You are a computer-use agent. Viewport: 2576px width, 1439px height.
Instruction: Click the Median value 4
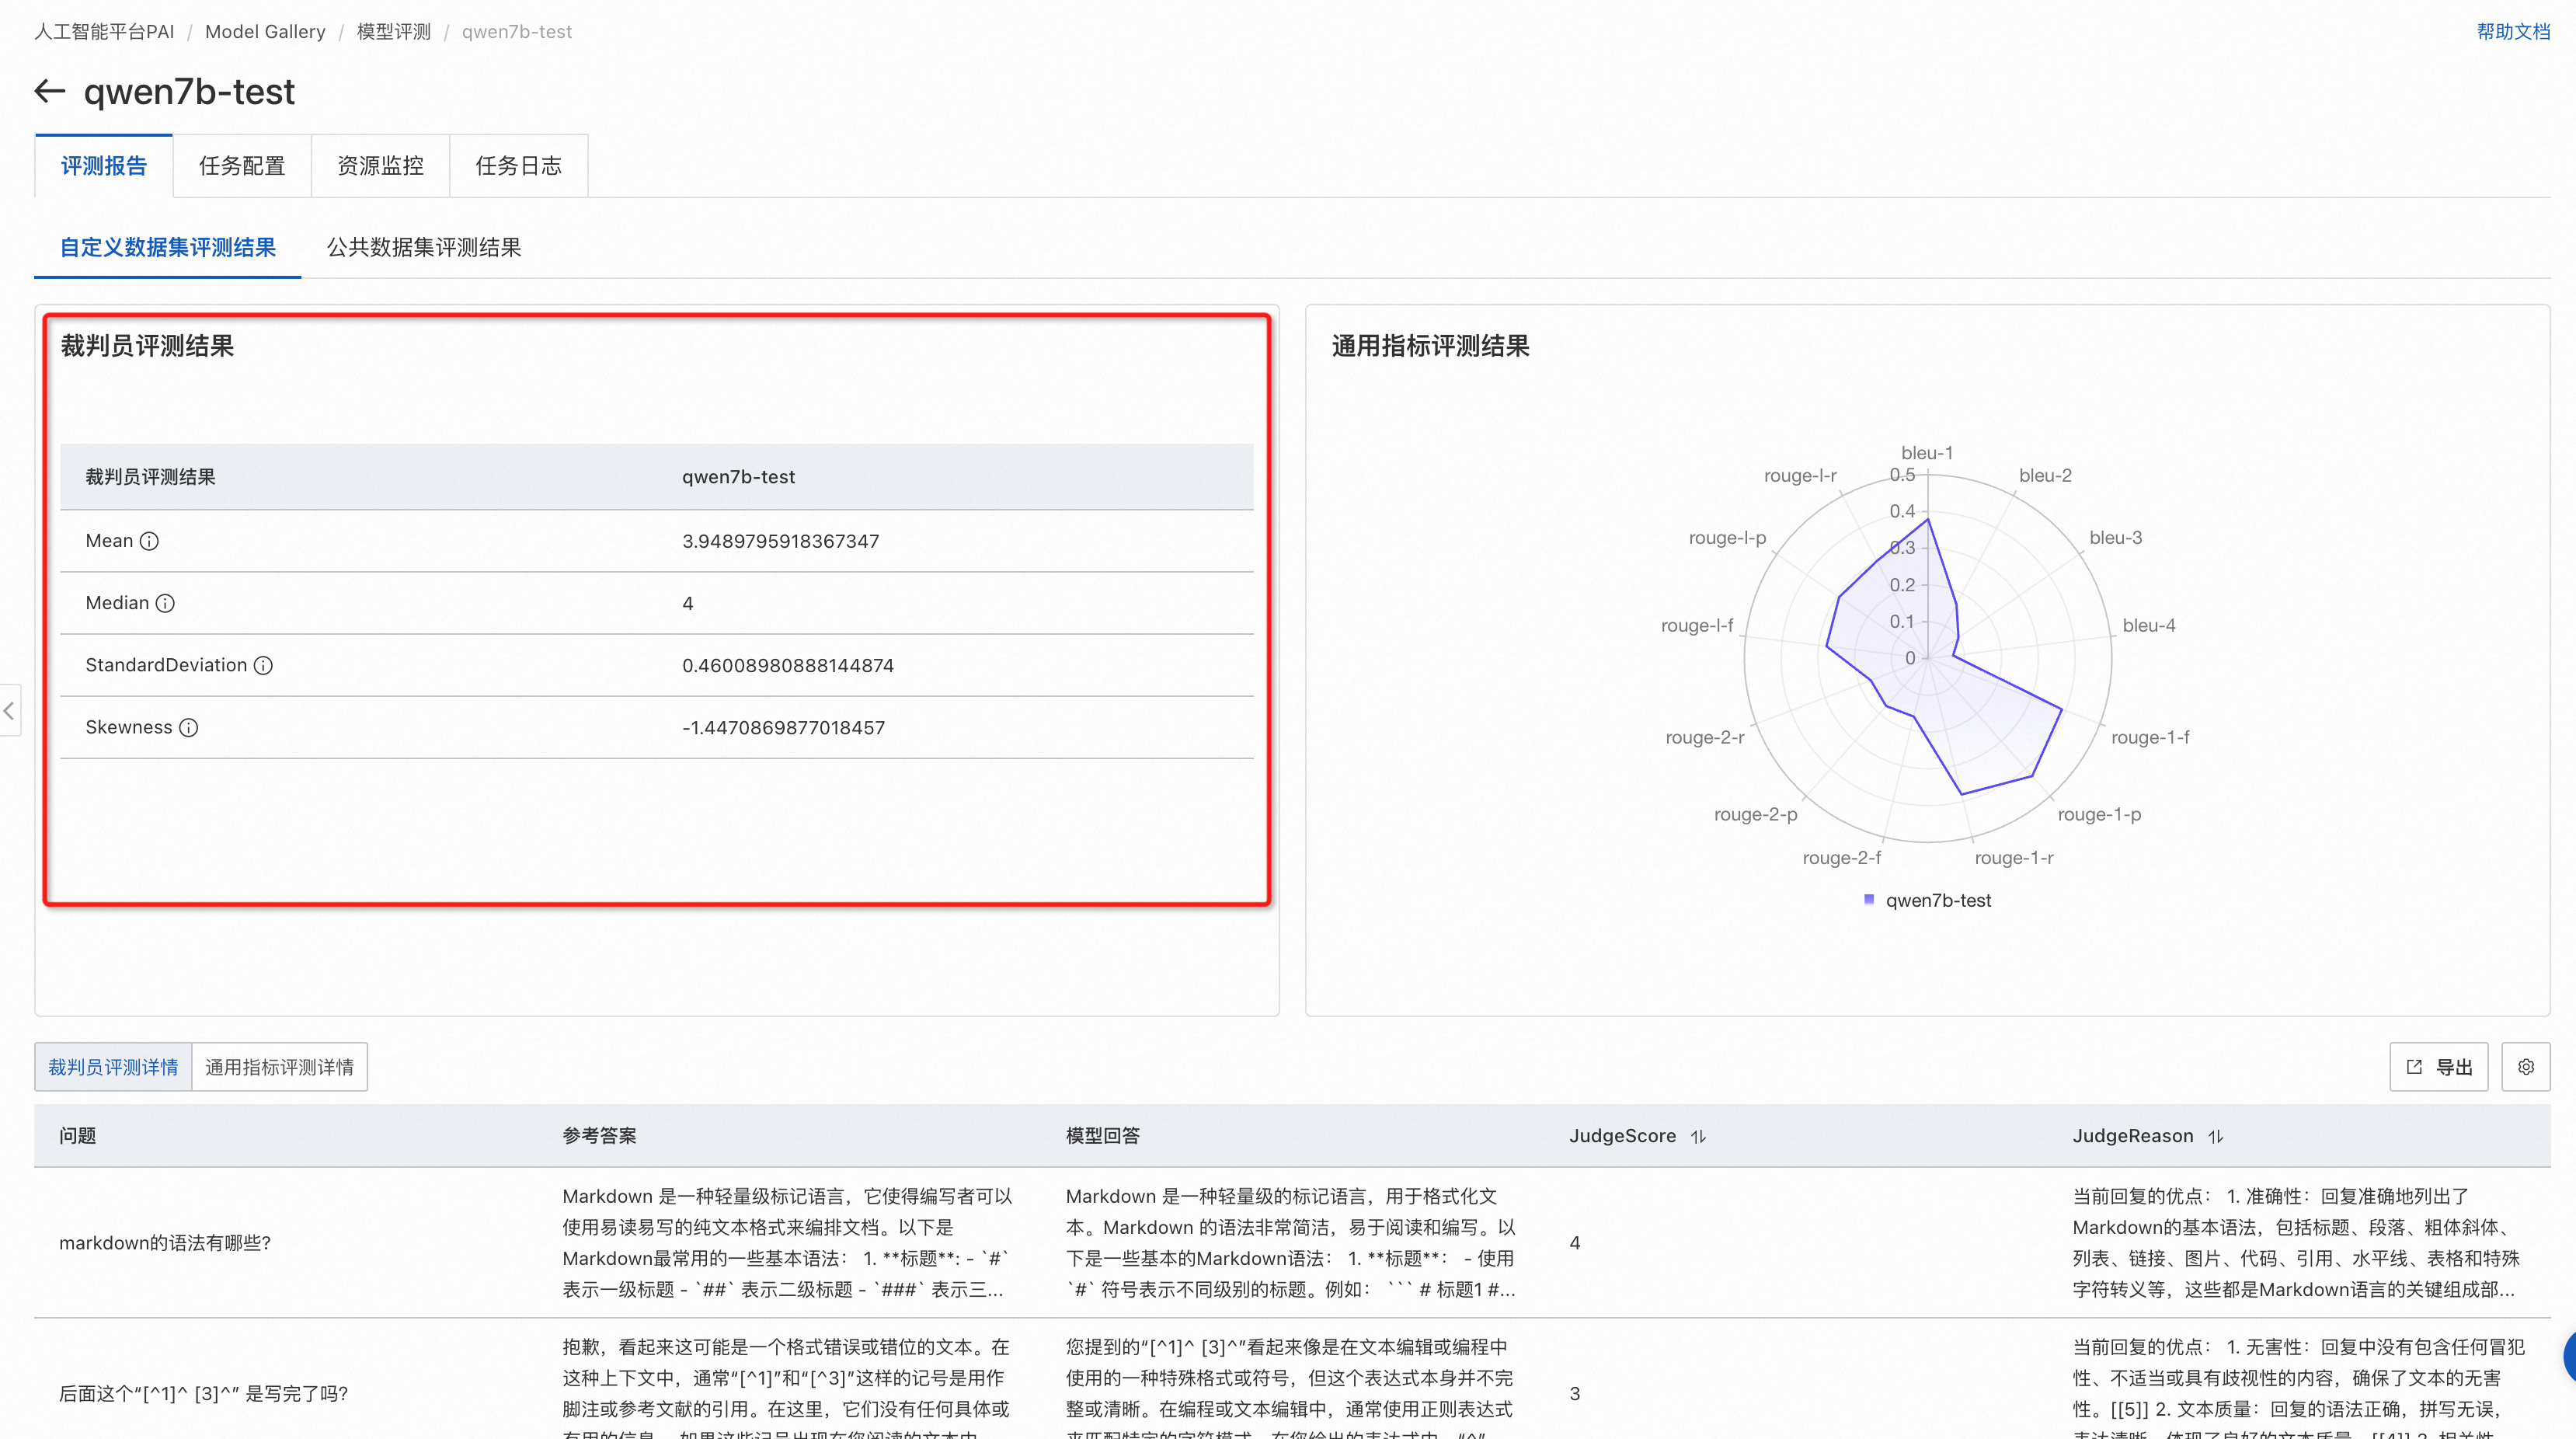(x=687, y=603)
